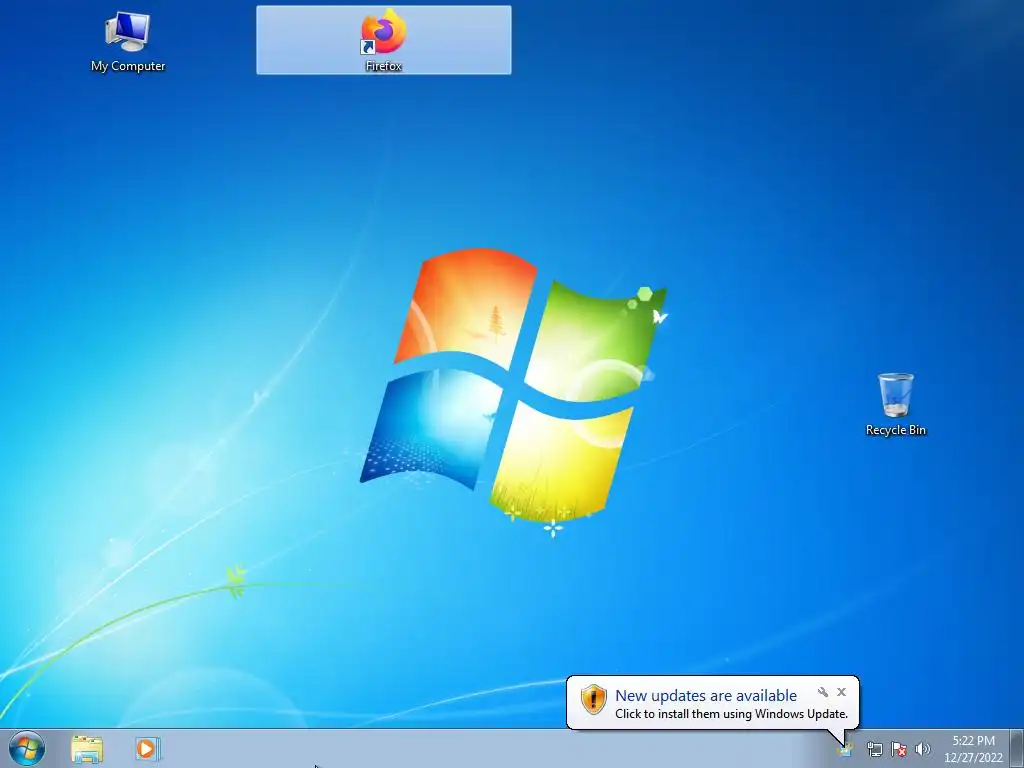
Task: Select the My Computer desktop icon
Action: (x=128, y=42)
